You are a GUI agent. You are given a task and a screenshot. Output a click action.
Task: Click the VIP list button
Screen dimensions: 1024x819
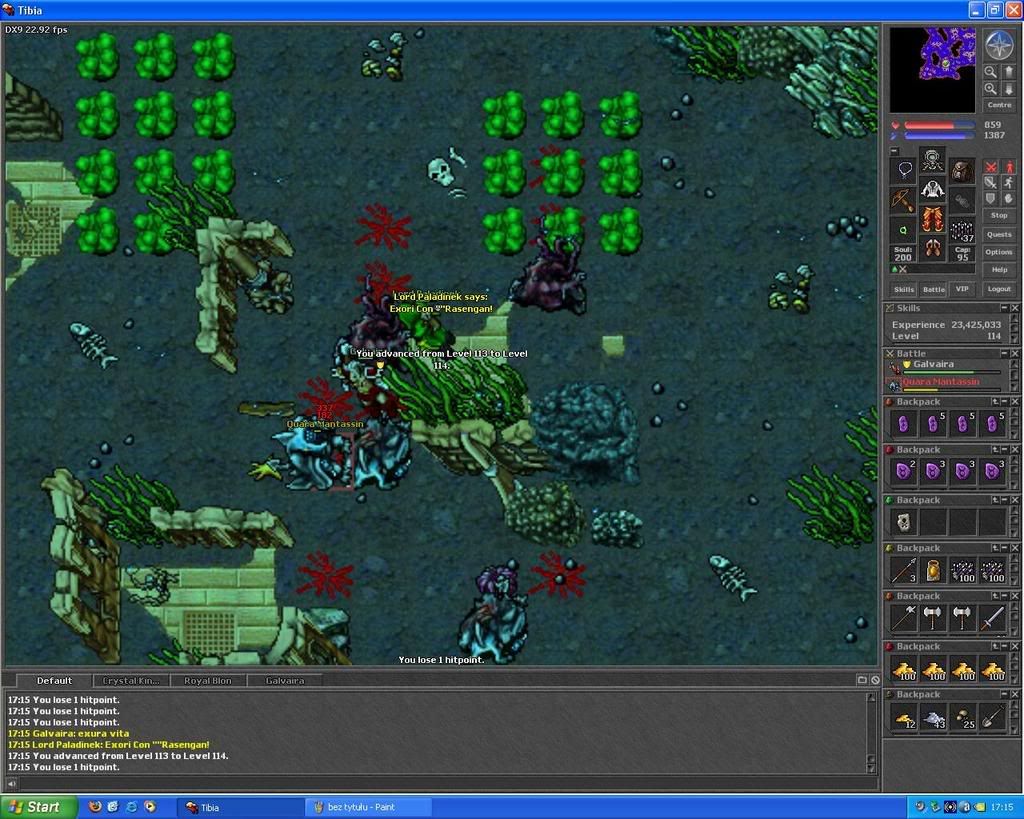tap(963, 288)
